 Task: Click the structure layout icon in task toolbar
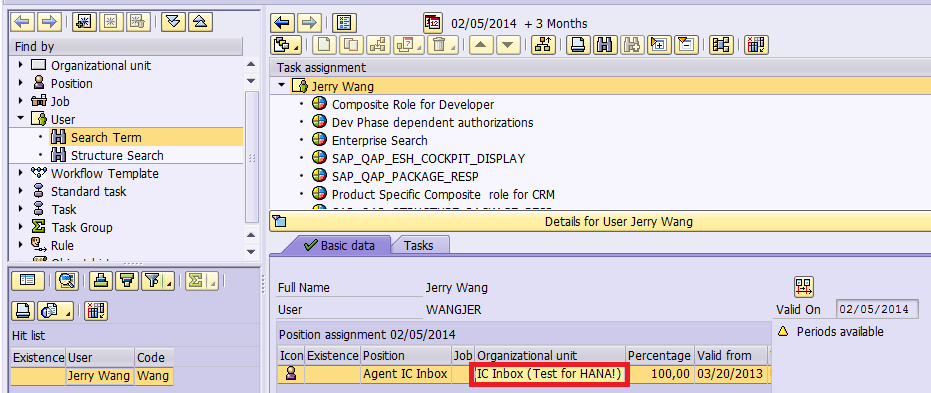[x=721, y=44]
